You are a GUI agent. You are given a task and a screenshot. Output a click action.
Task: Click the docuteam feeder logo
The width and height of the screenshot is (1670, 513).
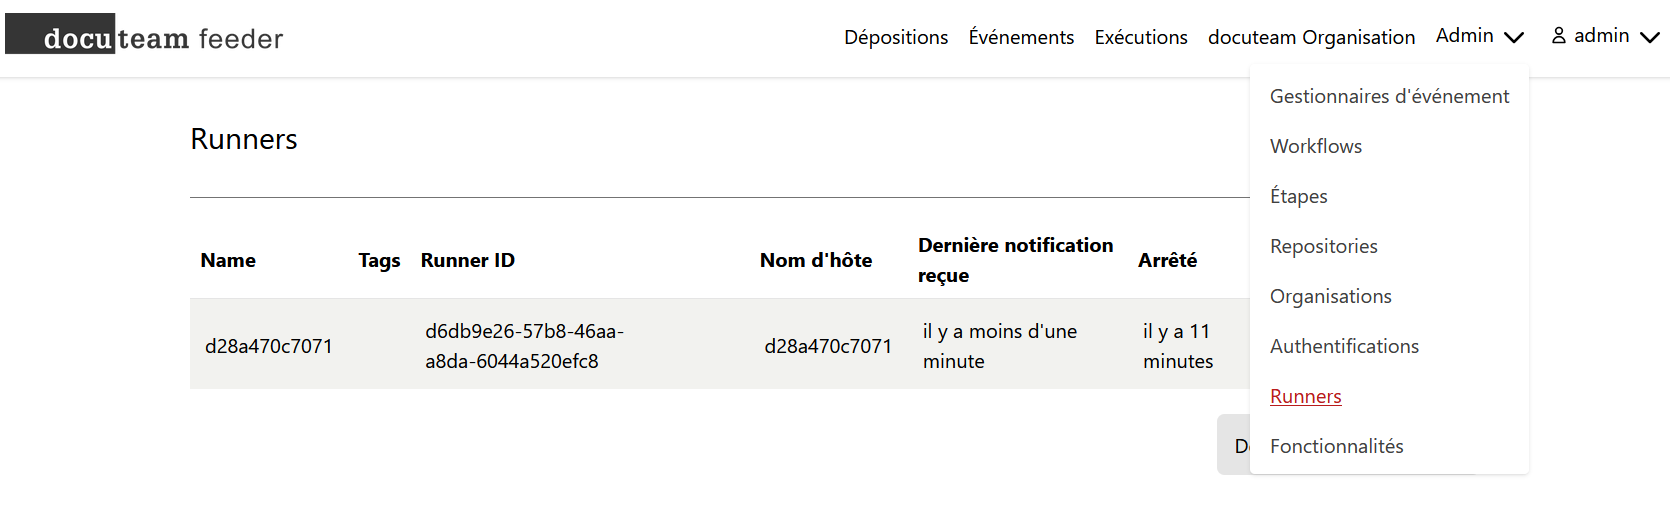point(145,36)
